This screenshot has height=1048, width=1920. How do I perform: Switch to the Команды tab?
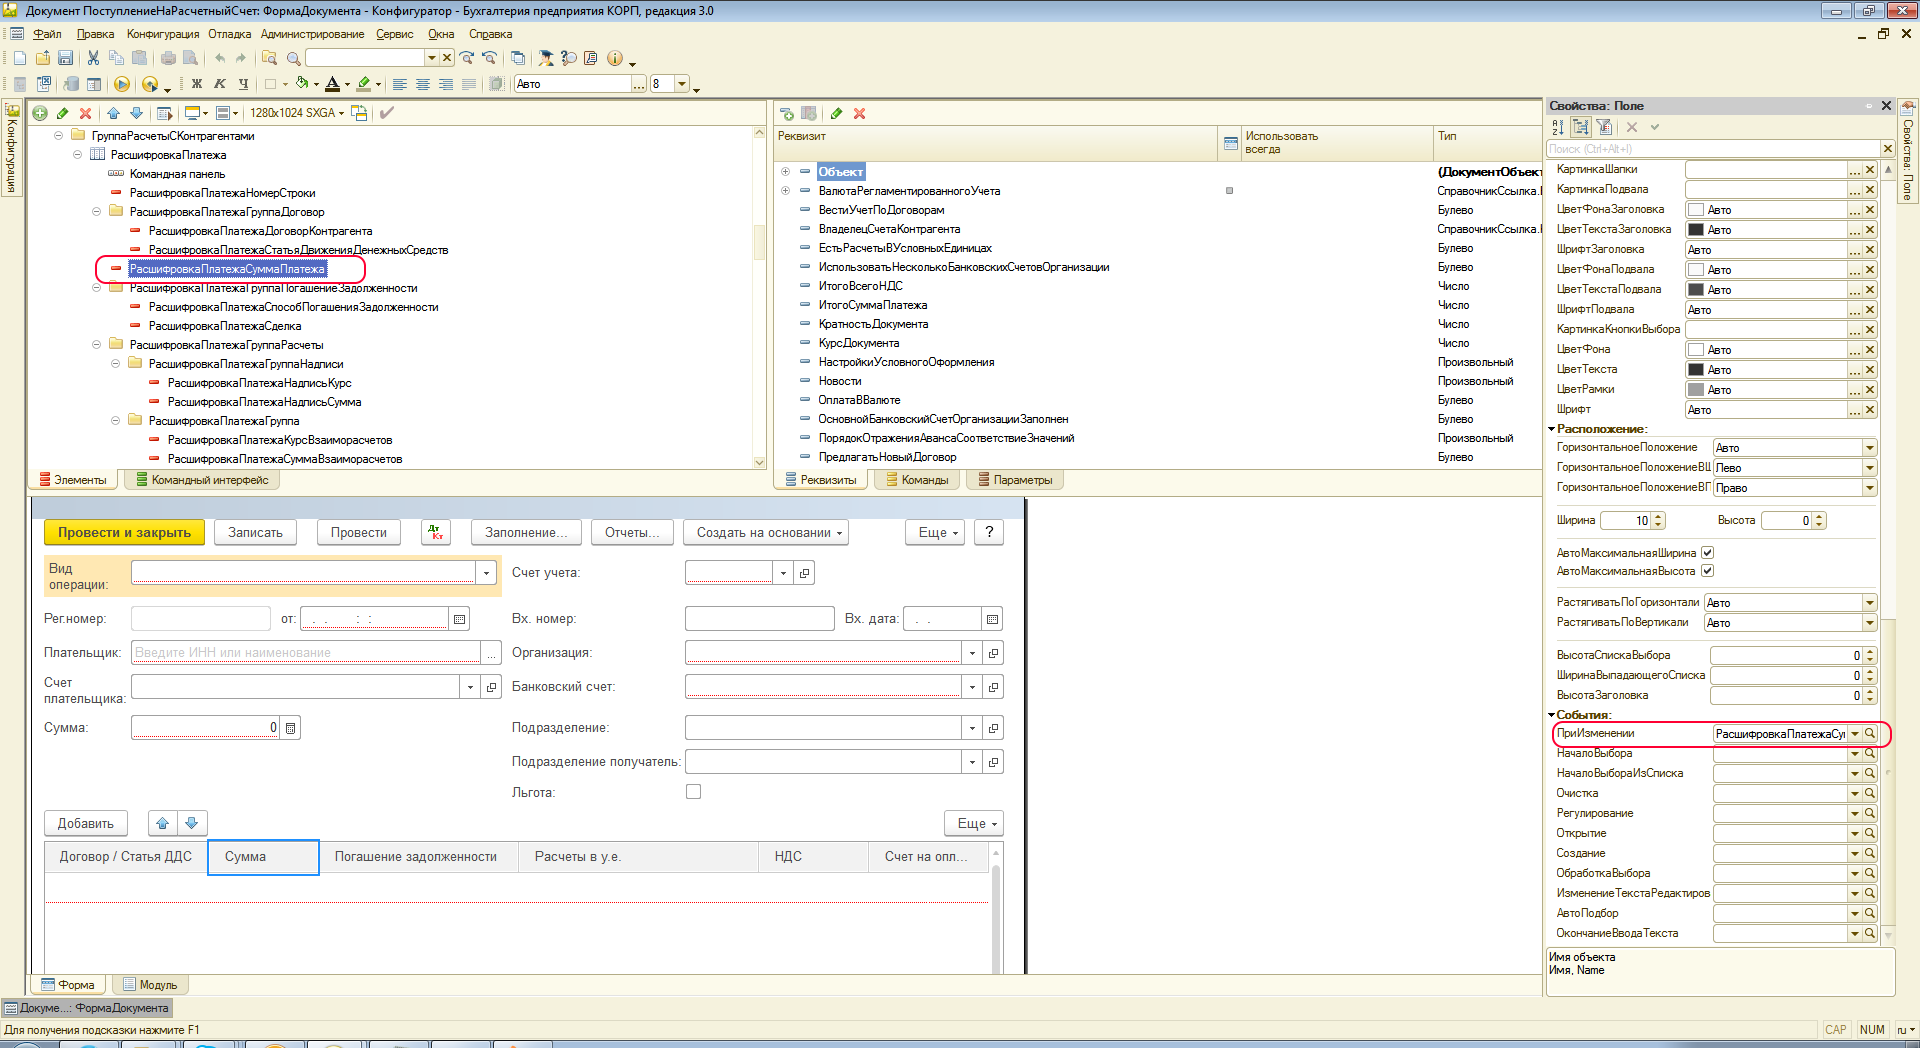pos(917,480)
